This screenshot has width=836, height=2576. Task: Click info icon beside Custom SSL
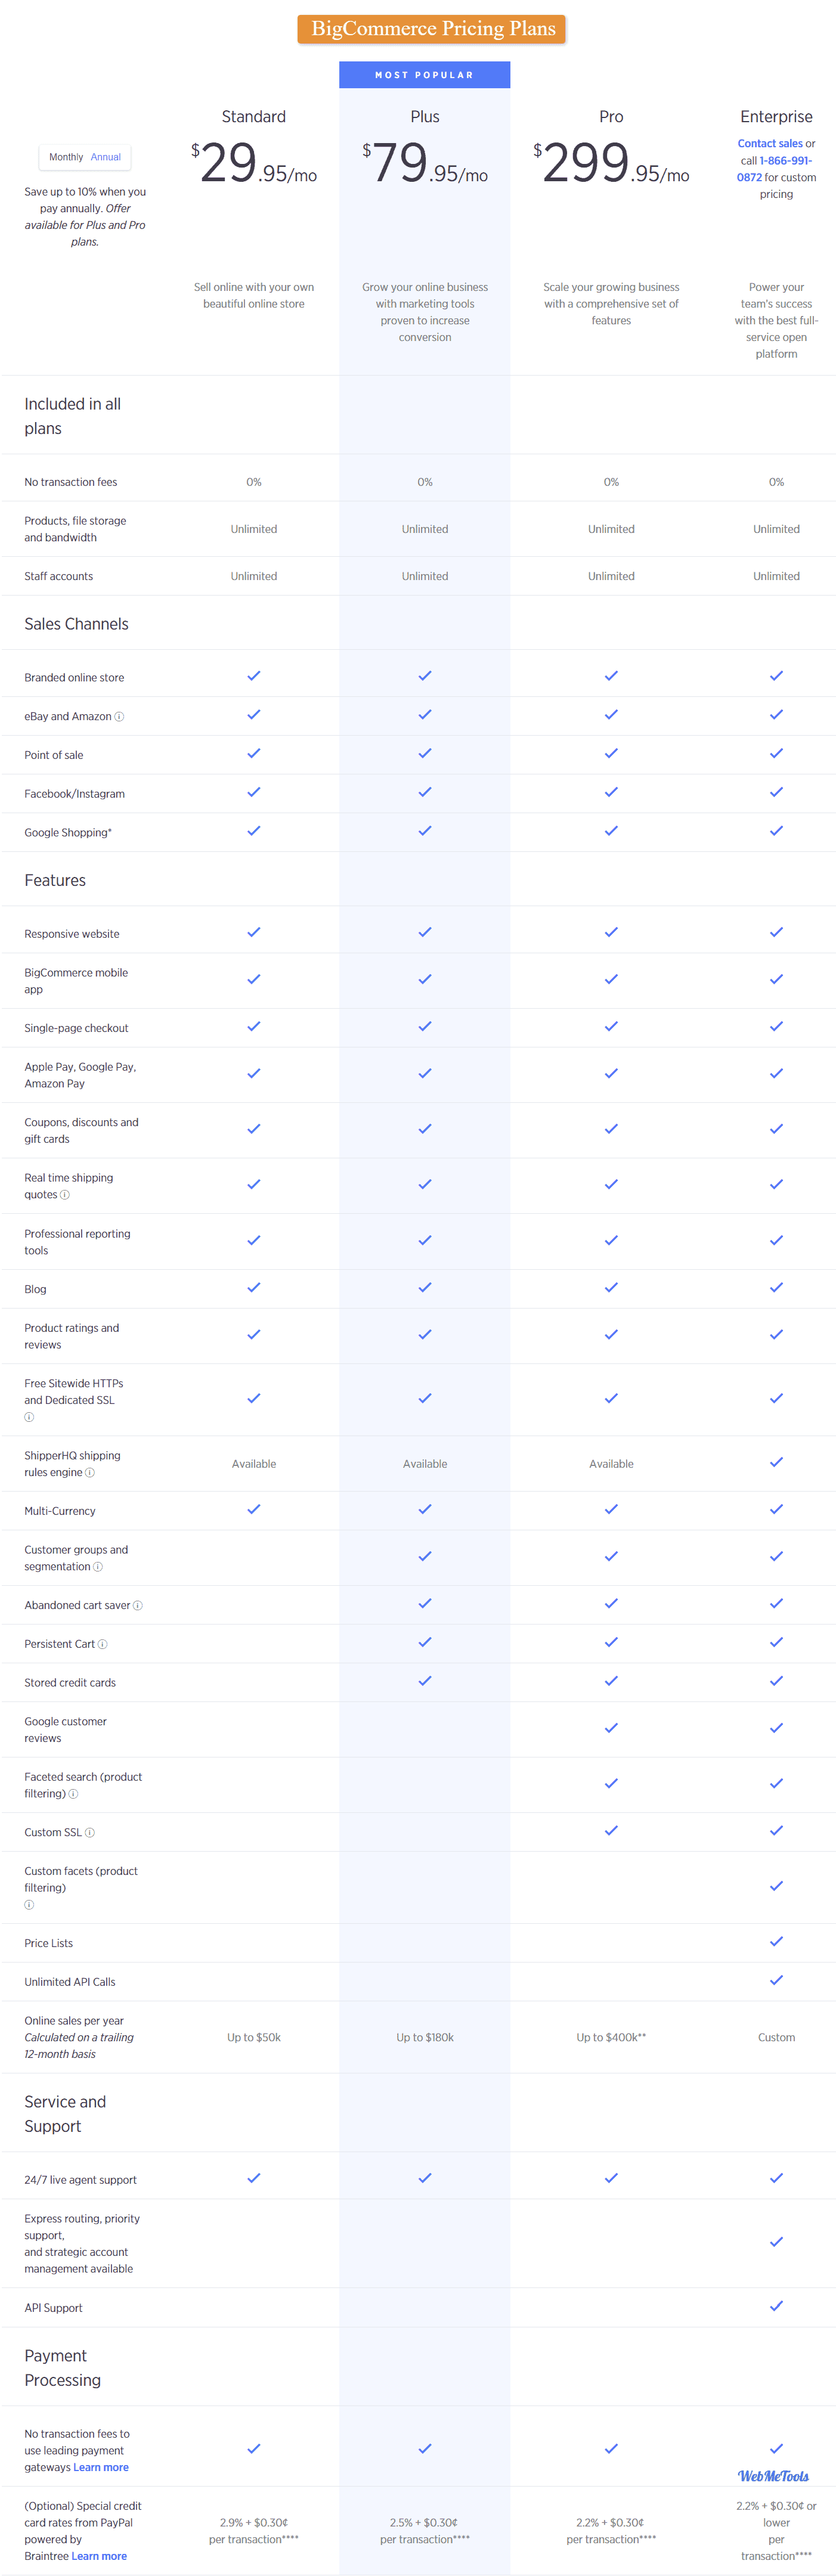click(x=90, y=1832)
